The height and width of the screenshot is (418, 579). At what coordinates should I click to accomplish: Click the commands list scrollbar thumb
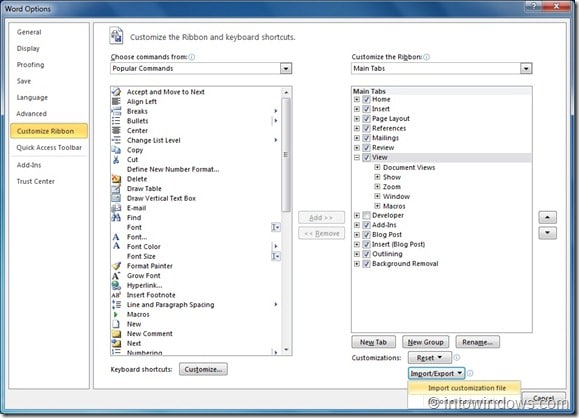tap(286, 154)
